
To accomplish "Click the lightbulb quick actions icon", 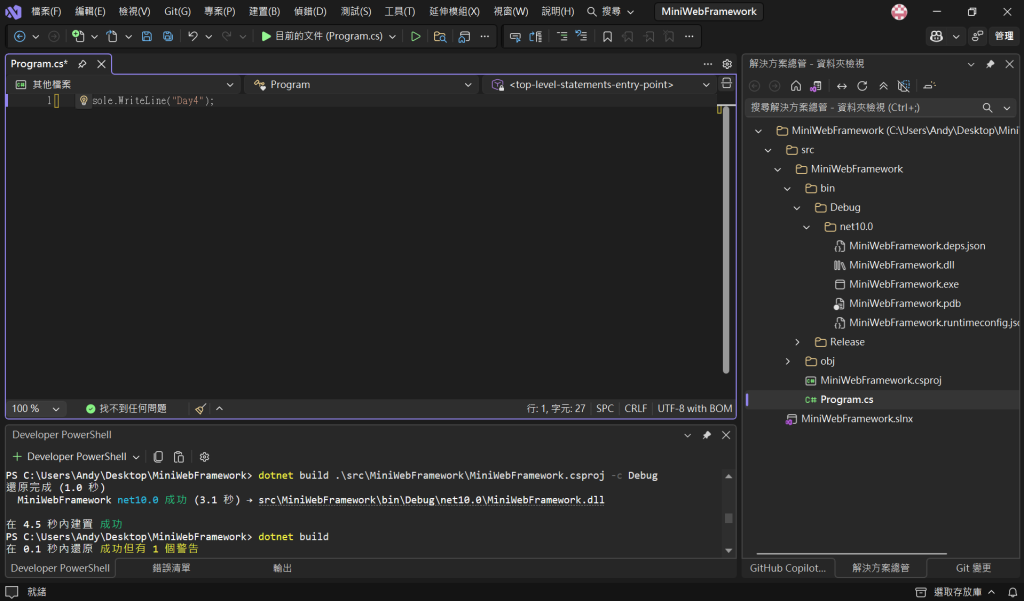I will pyautogui.click(x=84, y=101).
